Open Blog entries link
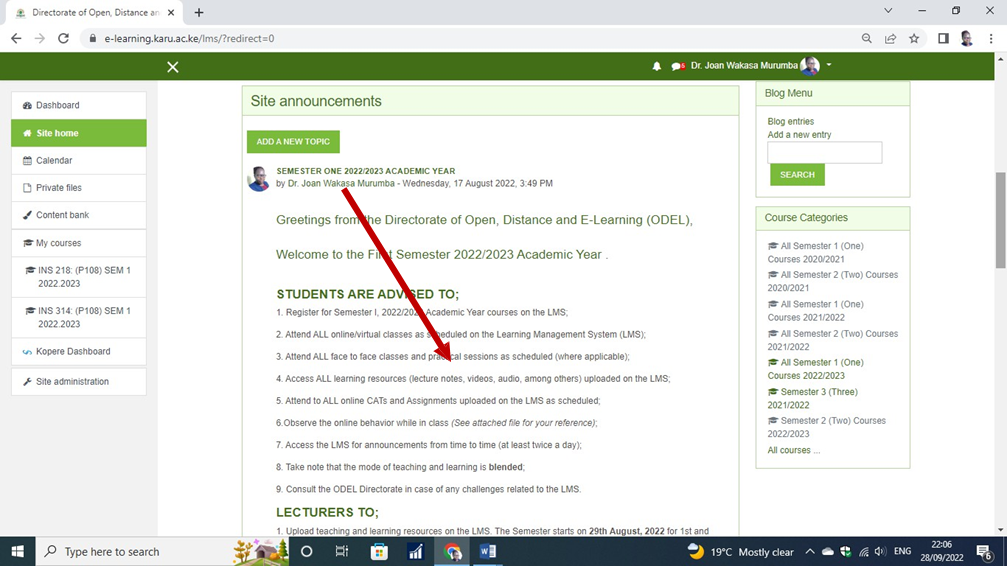The width and height of the screenshot is (1007, 566). point(791,121)
